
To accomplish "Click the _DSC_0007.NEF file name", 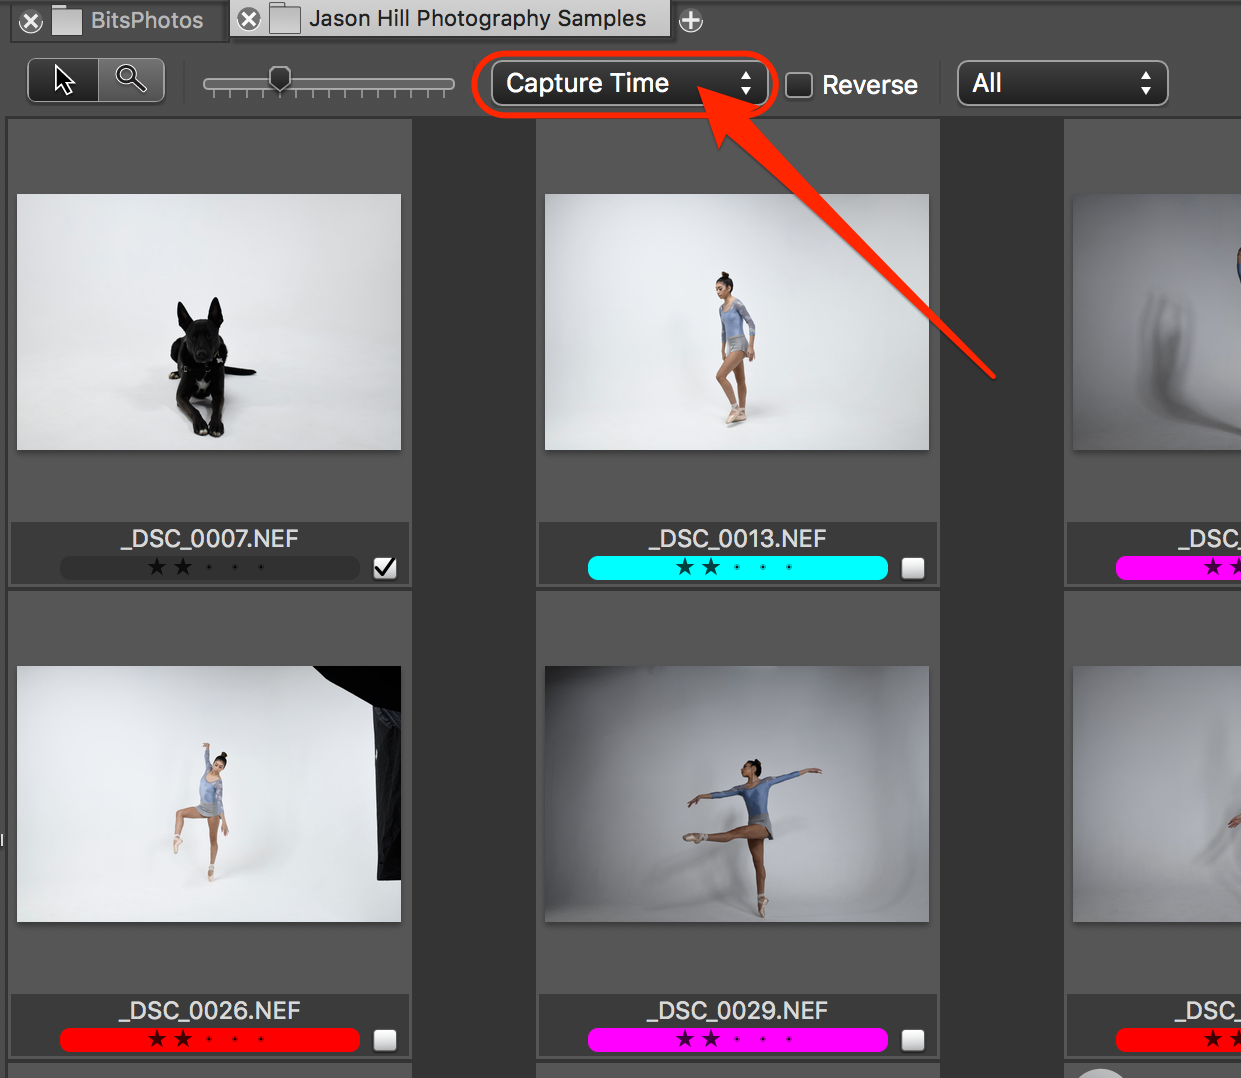I will 209,539.
